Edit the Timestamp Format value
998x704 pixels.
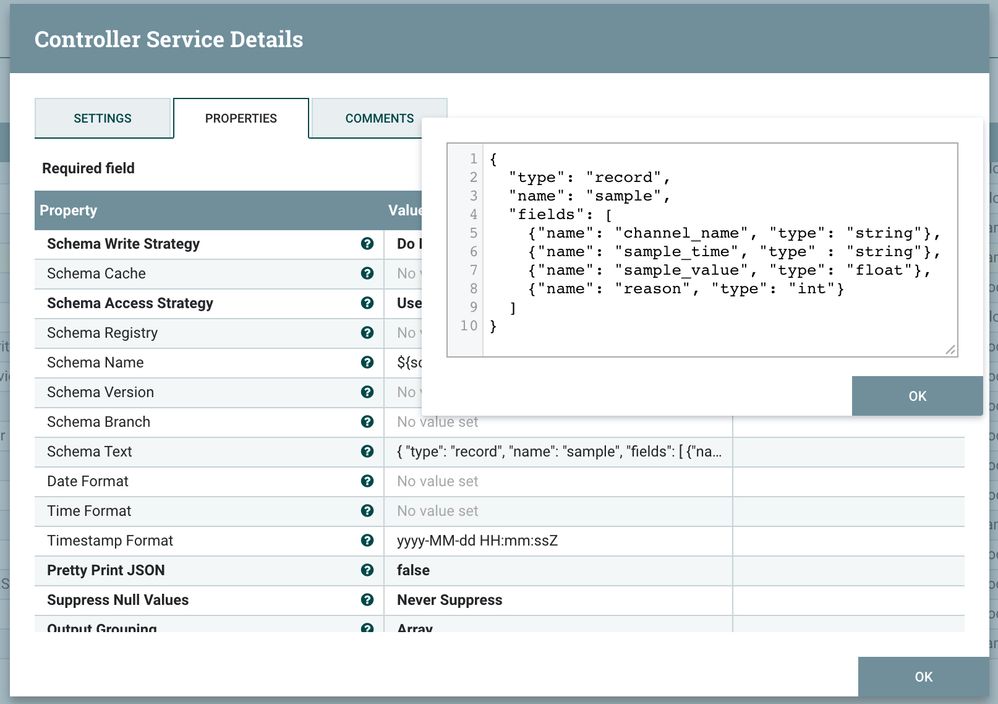[x=556, y=541]
